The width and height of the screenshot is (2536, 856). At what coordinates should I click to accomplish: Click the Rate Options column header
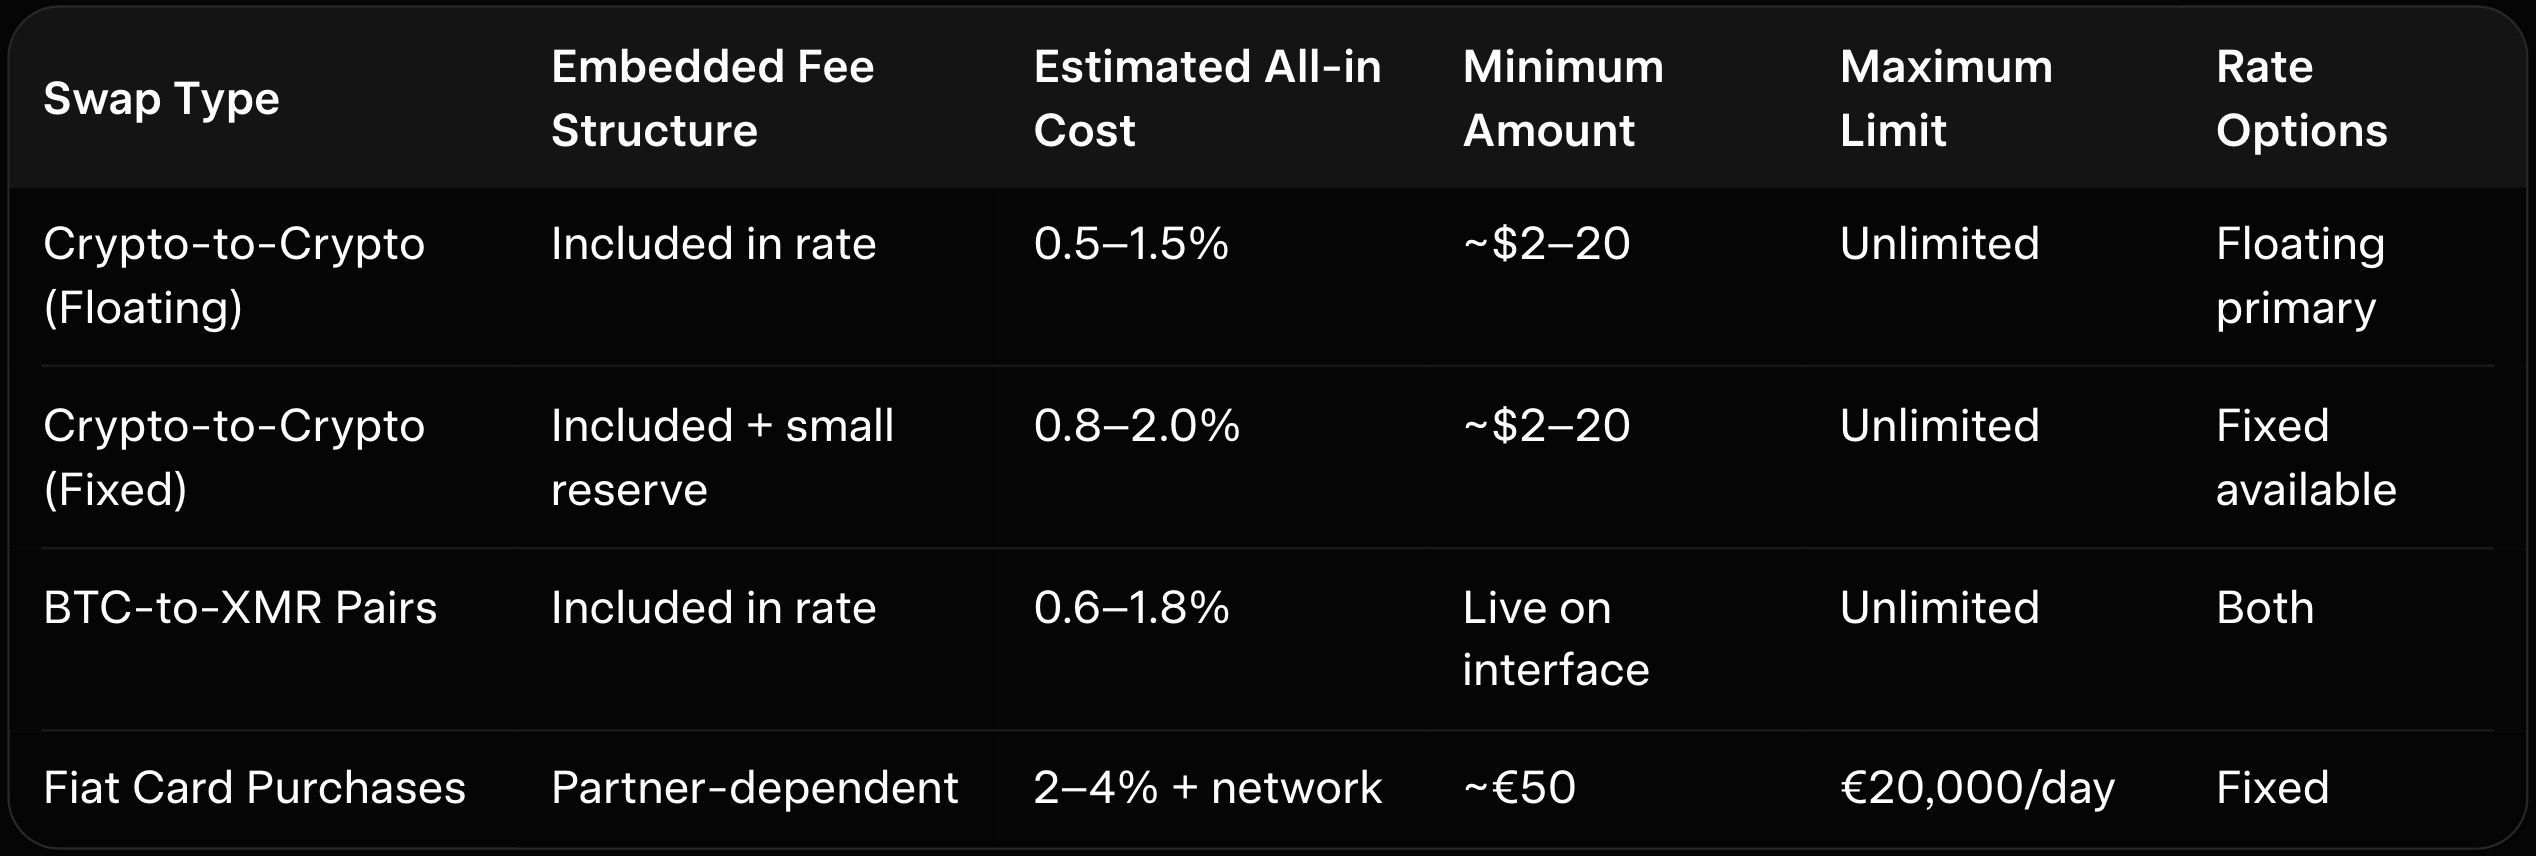click(x=2300, y=99)
